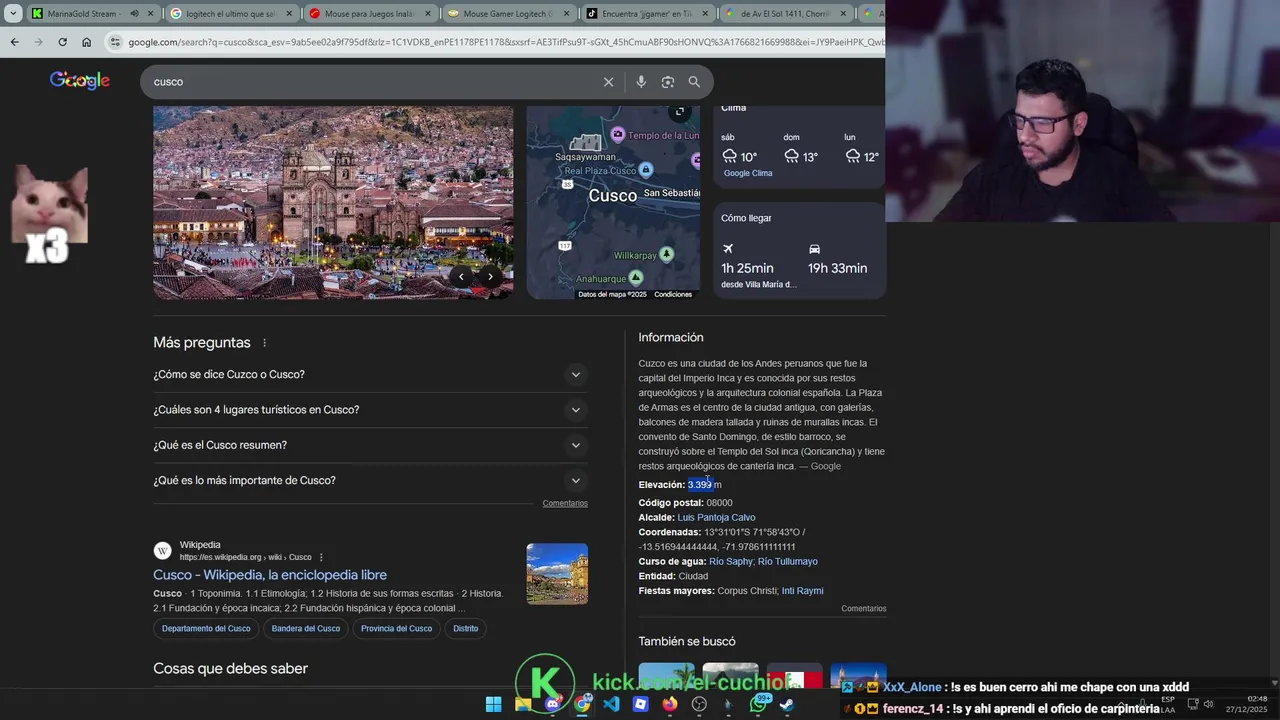
Task: Open the Google Clima link
Action: coord(748,173)
